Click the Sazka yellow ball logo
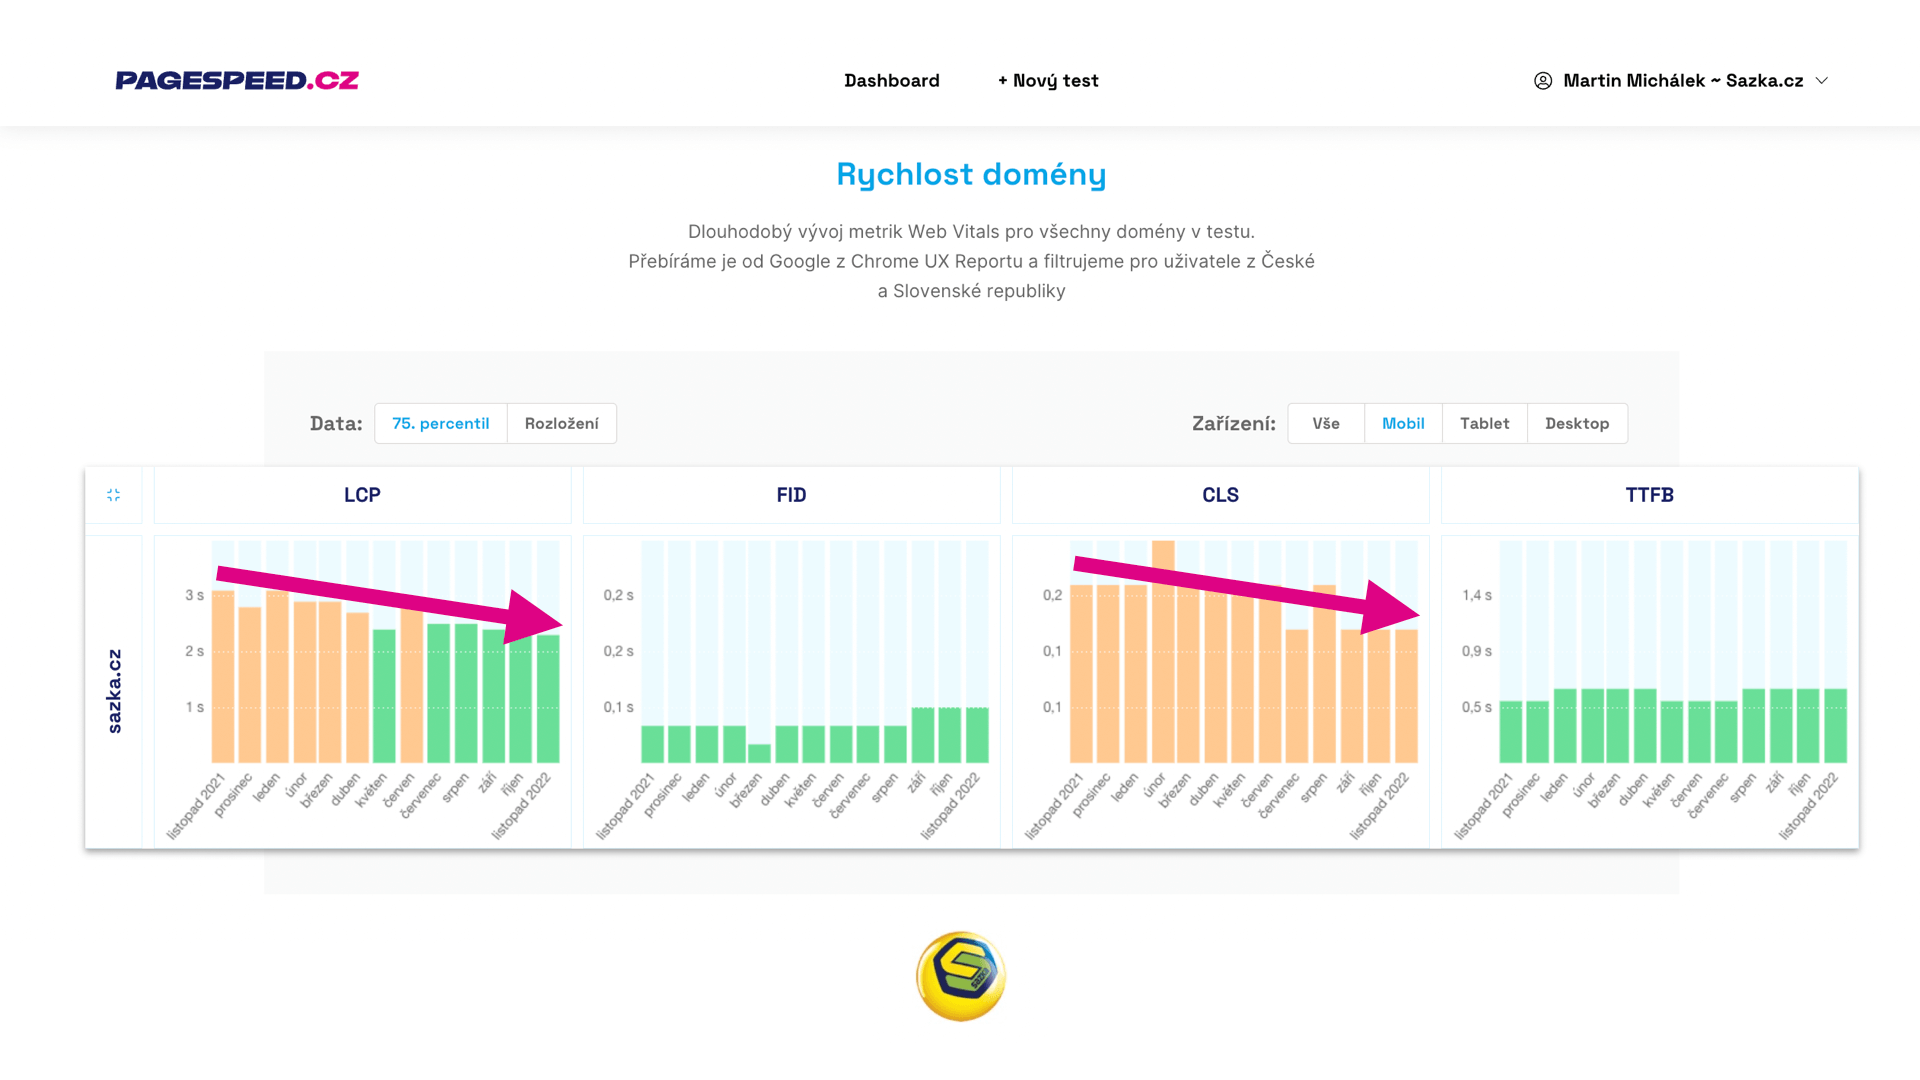The width and height of the screenshot is (1920, 1080). (x=960, y=976)
